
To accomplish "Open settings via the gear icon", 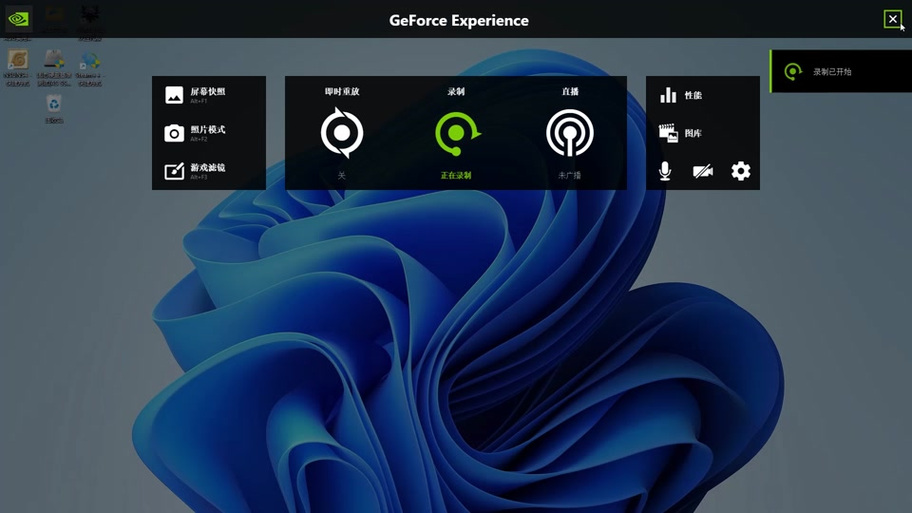I will (x=740, y=171).
